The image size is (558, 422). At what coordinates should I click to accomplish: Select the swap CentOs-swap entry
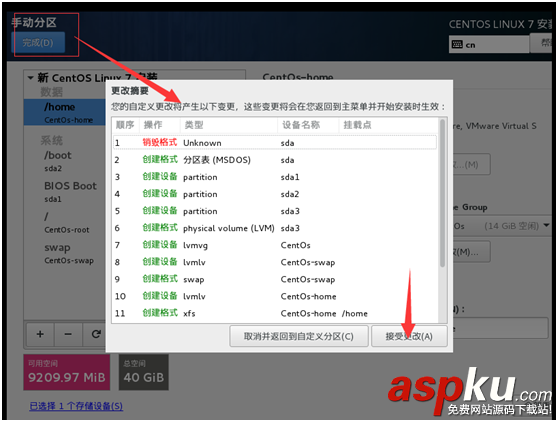pyautogui.click(x=65, y=253)
